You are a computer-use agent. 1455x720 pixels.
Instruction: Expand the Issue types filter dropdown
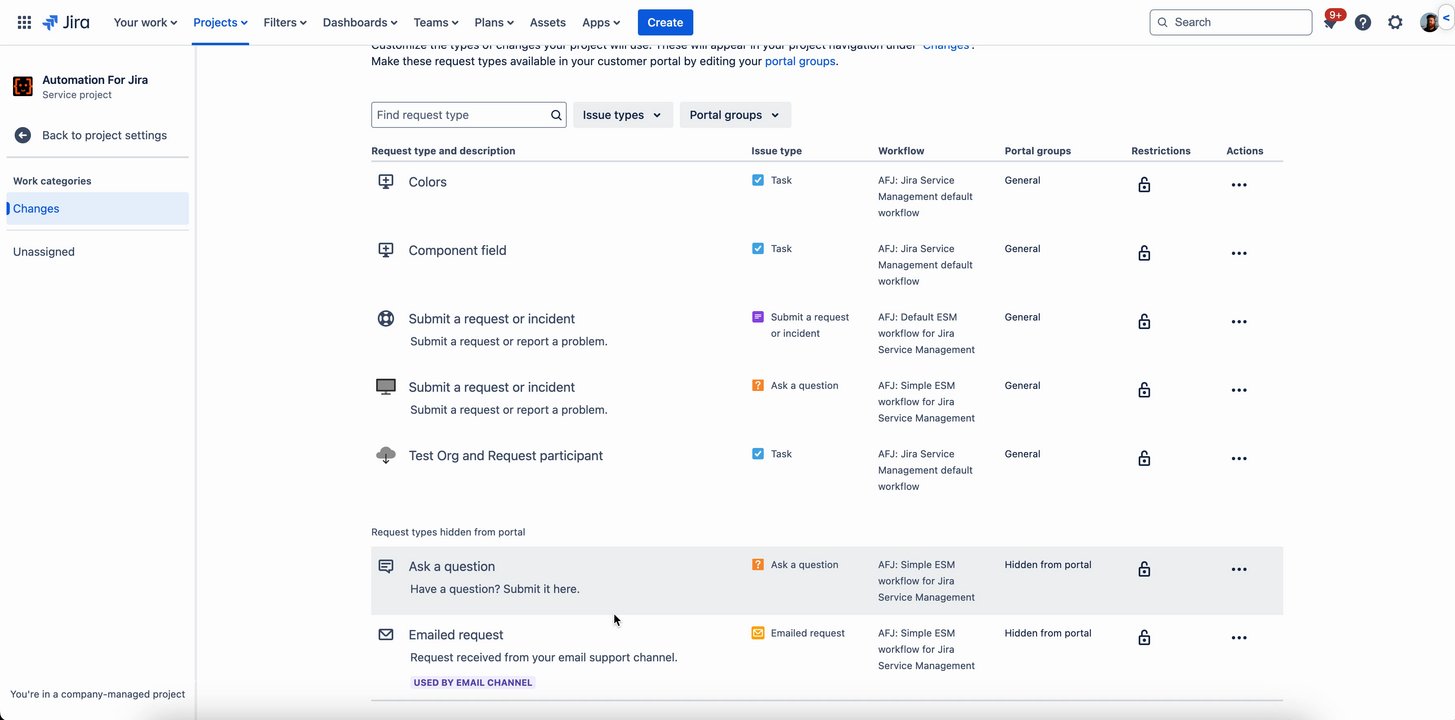622,115
